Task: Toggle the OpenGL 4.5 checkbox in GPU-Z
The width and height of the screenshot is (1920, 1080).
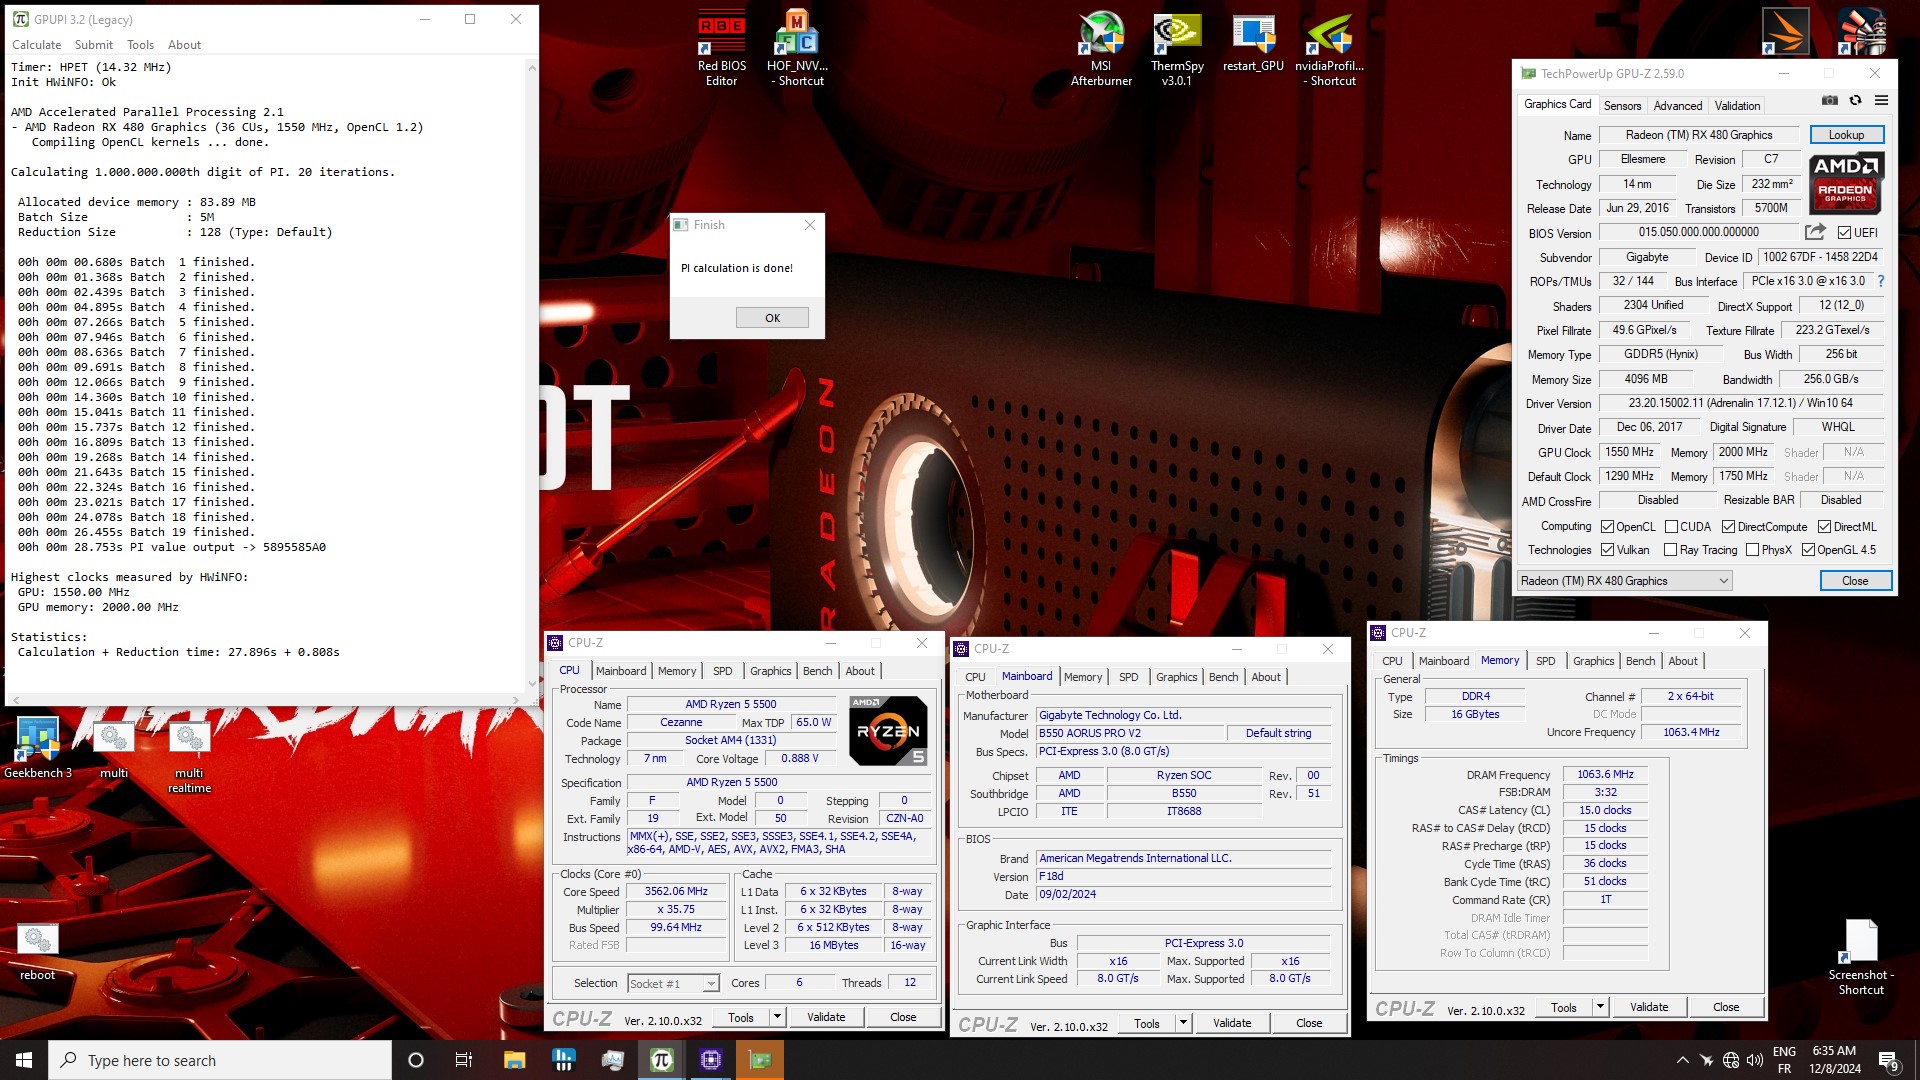Action: pyautogui.click(x=1808, y=550)
